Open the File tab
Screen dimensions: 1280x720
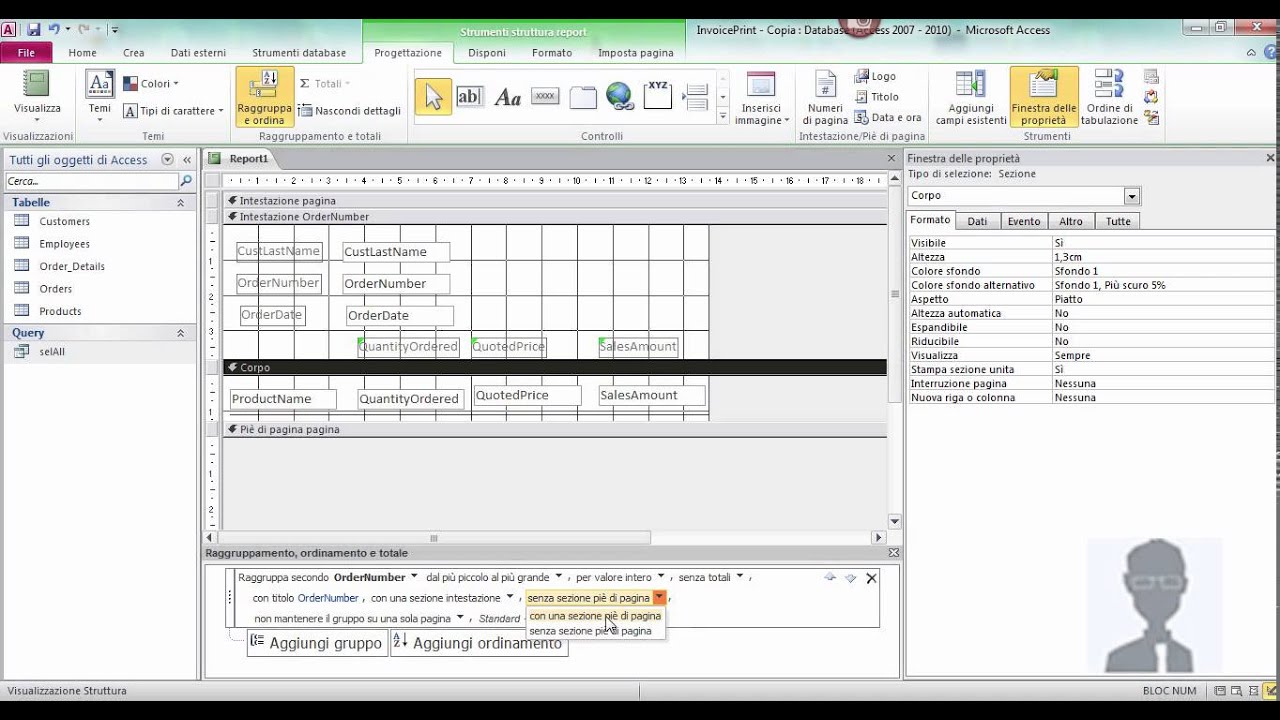tap(26, 53)
